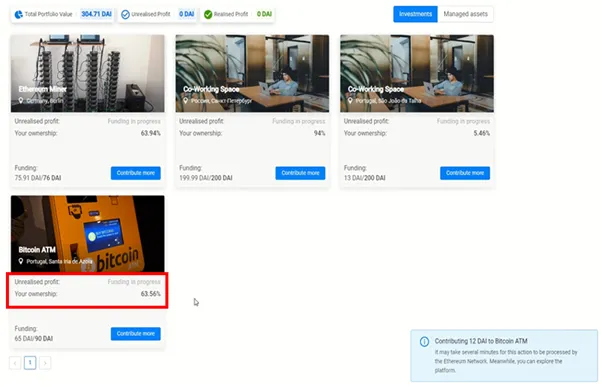Click Funding in progress on Ethereum Miner card

point(134,121)
